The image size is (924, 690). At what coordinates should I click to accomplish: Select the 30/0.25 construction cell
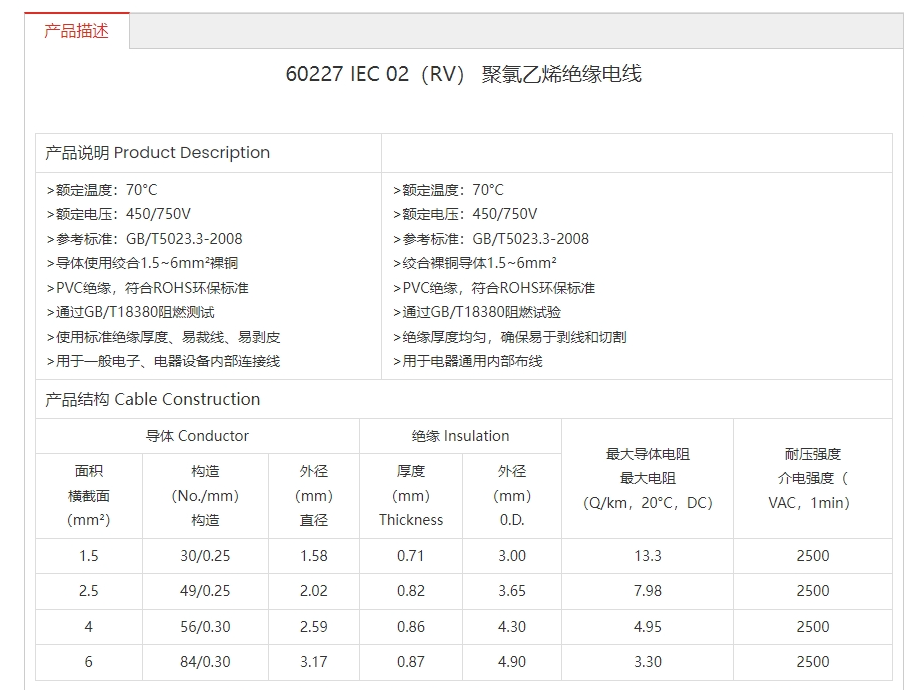tap(205, 556)
